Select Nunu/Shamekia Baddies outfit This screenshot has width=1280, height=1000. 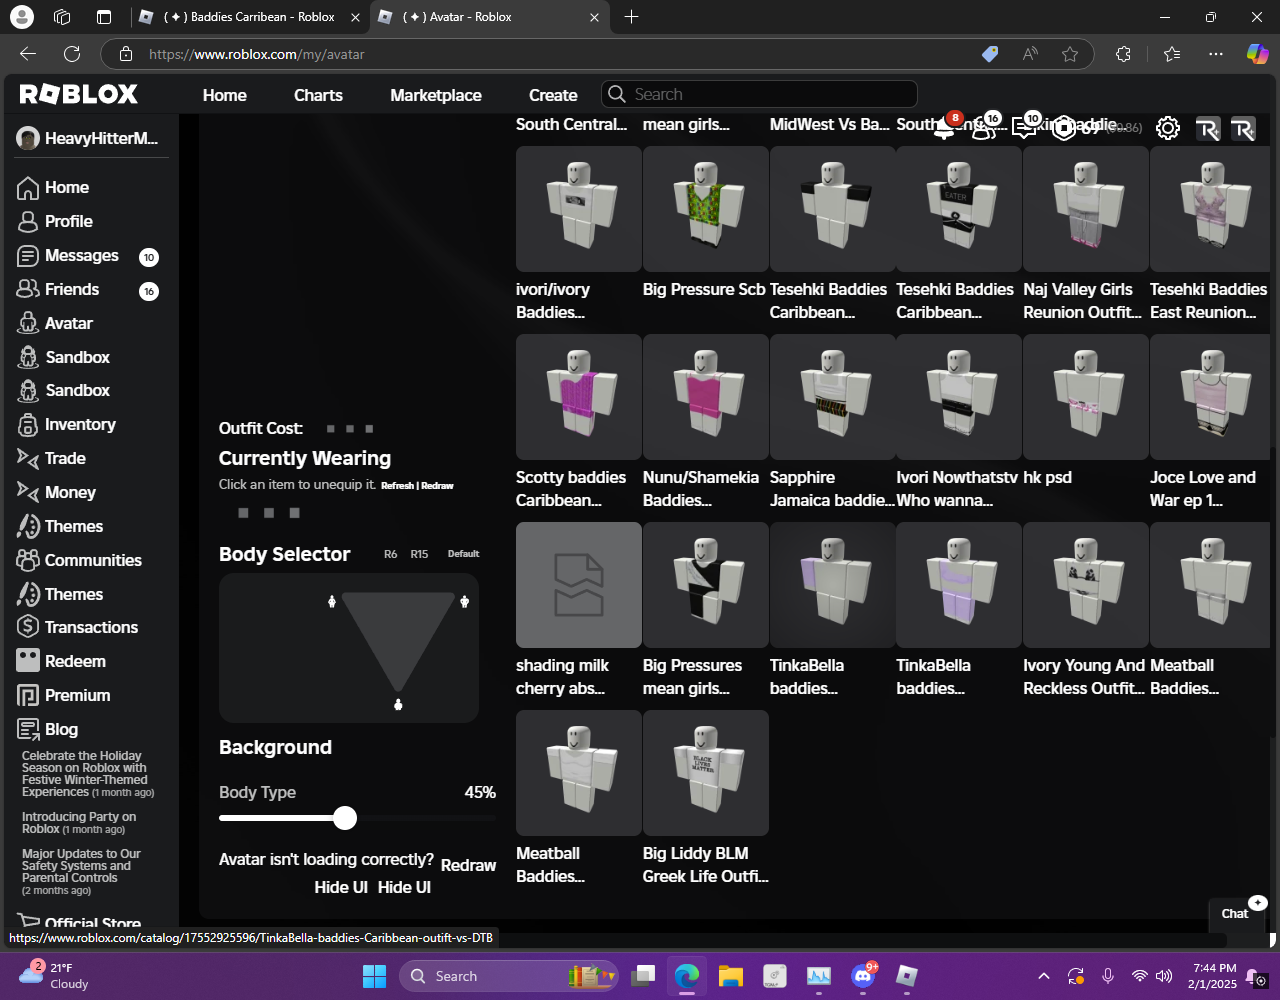point(706,397)
